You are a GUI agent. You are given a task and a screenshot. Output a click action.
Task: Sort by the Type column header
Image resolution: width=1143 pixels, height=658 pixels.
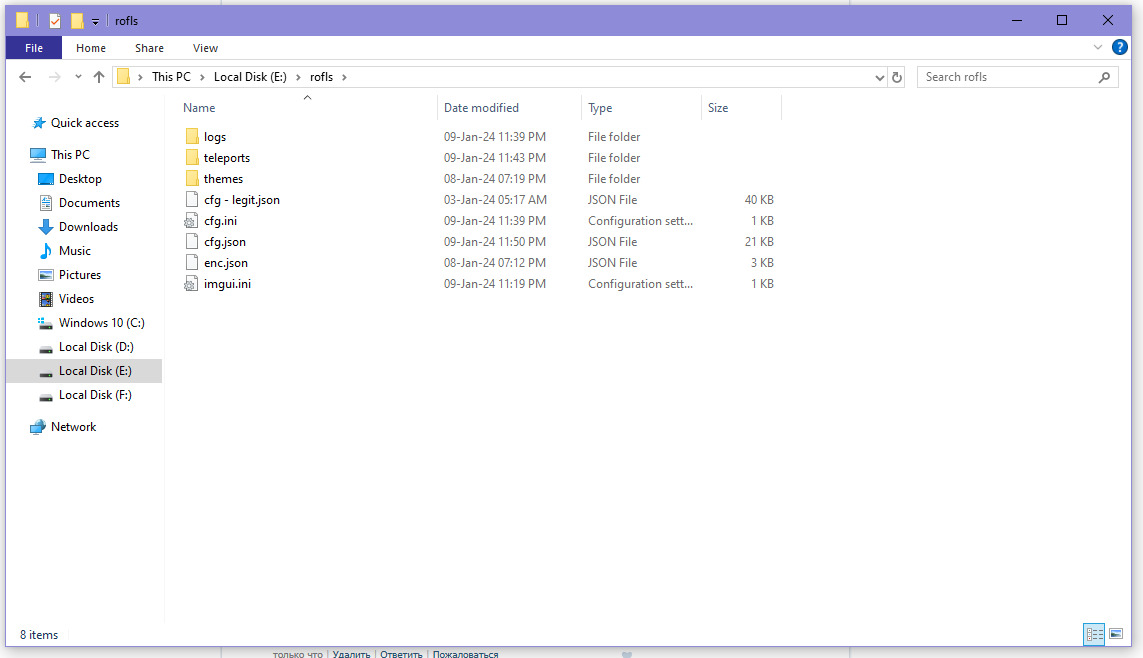(600, 108)
